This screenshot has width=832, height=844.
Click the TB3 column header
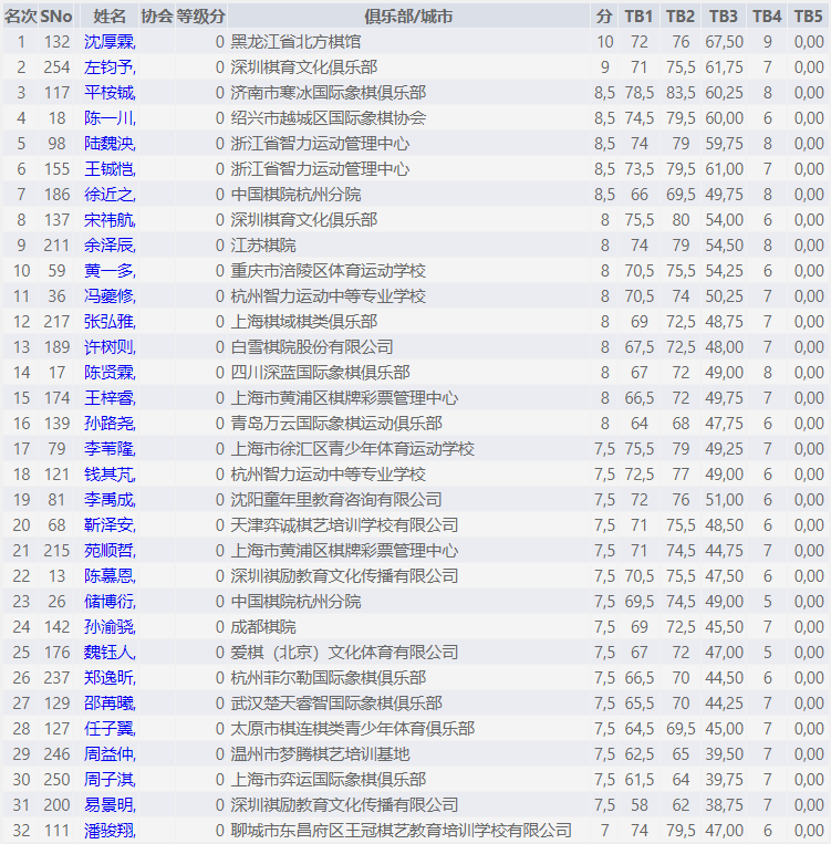point(723,16)
